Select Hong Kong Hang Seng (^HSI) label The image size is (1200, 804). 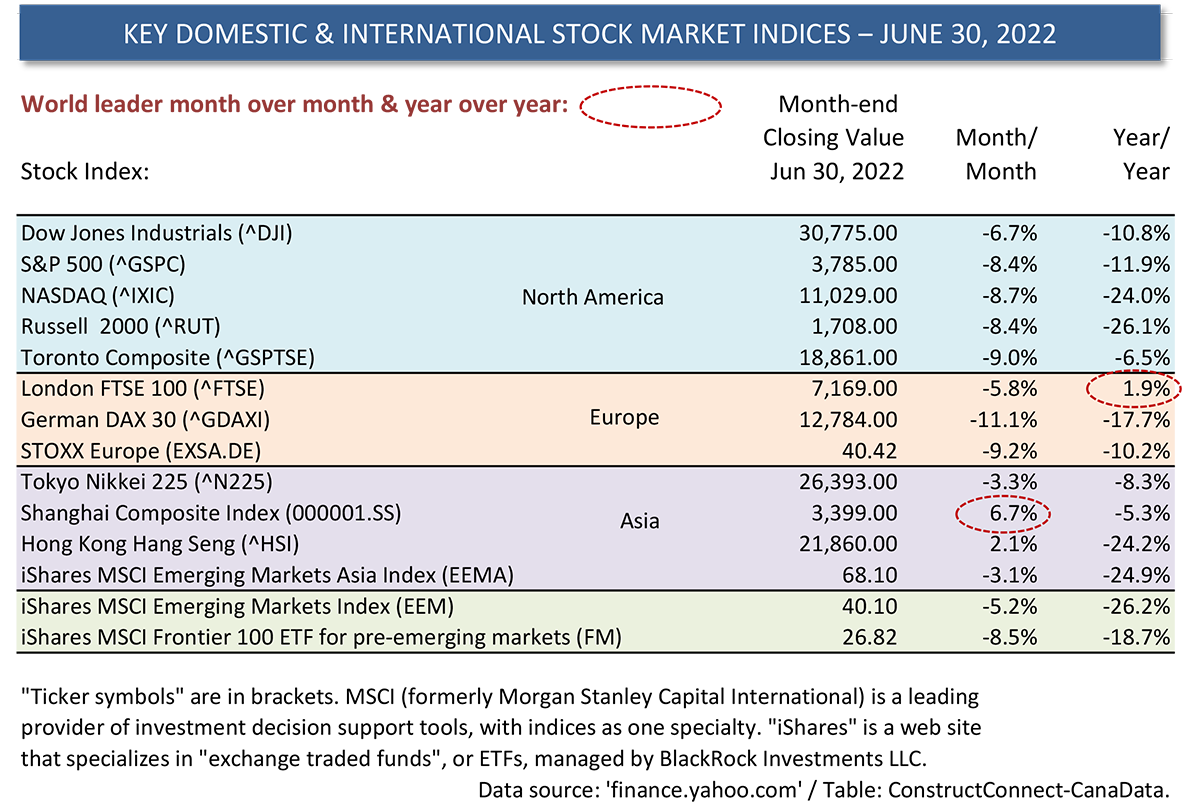pos(160,545)
